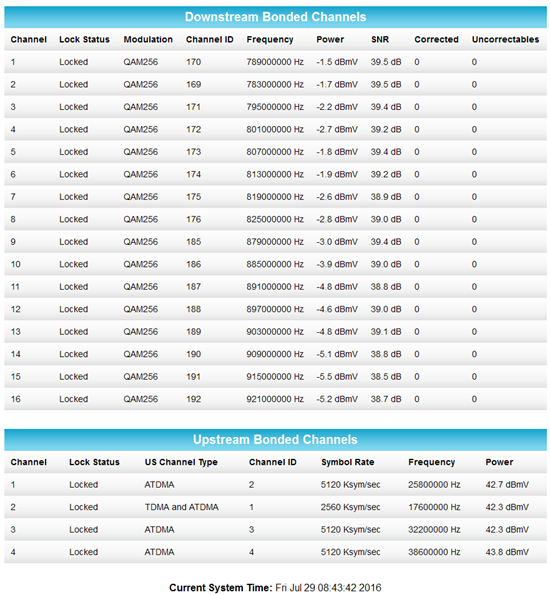This screenshot has width=550, height=595.
Task: Select downstream Channel ID 176 cell
Action: click(193, 219)
